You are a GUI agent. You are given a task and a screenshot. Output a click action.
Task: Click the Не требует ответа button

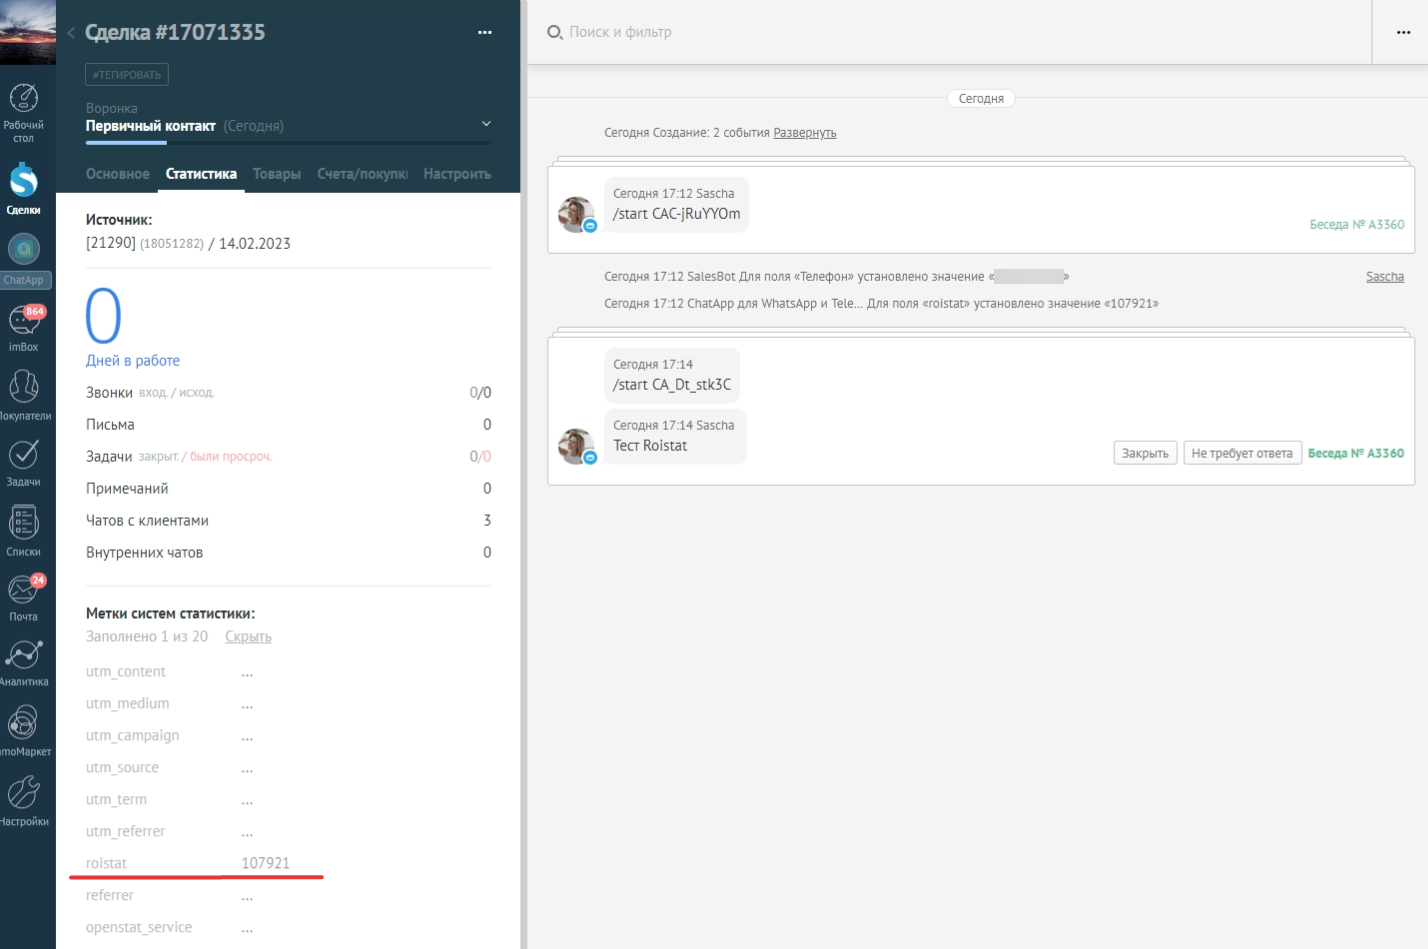(x=1241, y=453)
